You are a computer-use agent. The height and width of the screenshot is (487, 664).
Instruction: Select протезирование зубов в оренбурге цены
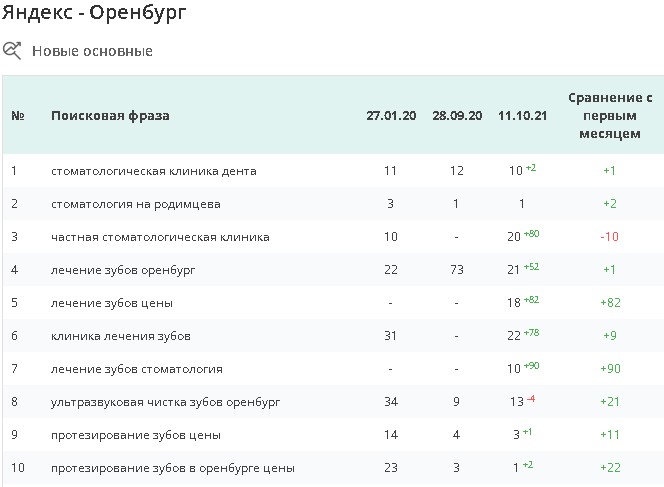(x=172, y=468)
